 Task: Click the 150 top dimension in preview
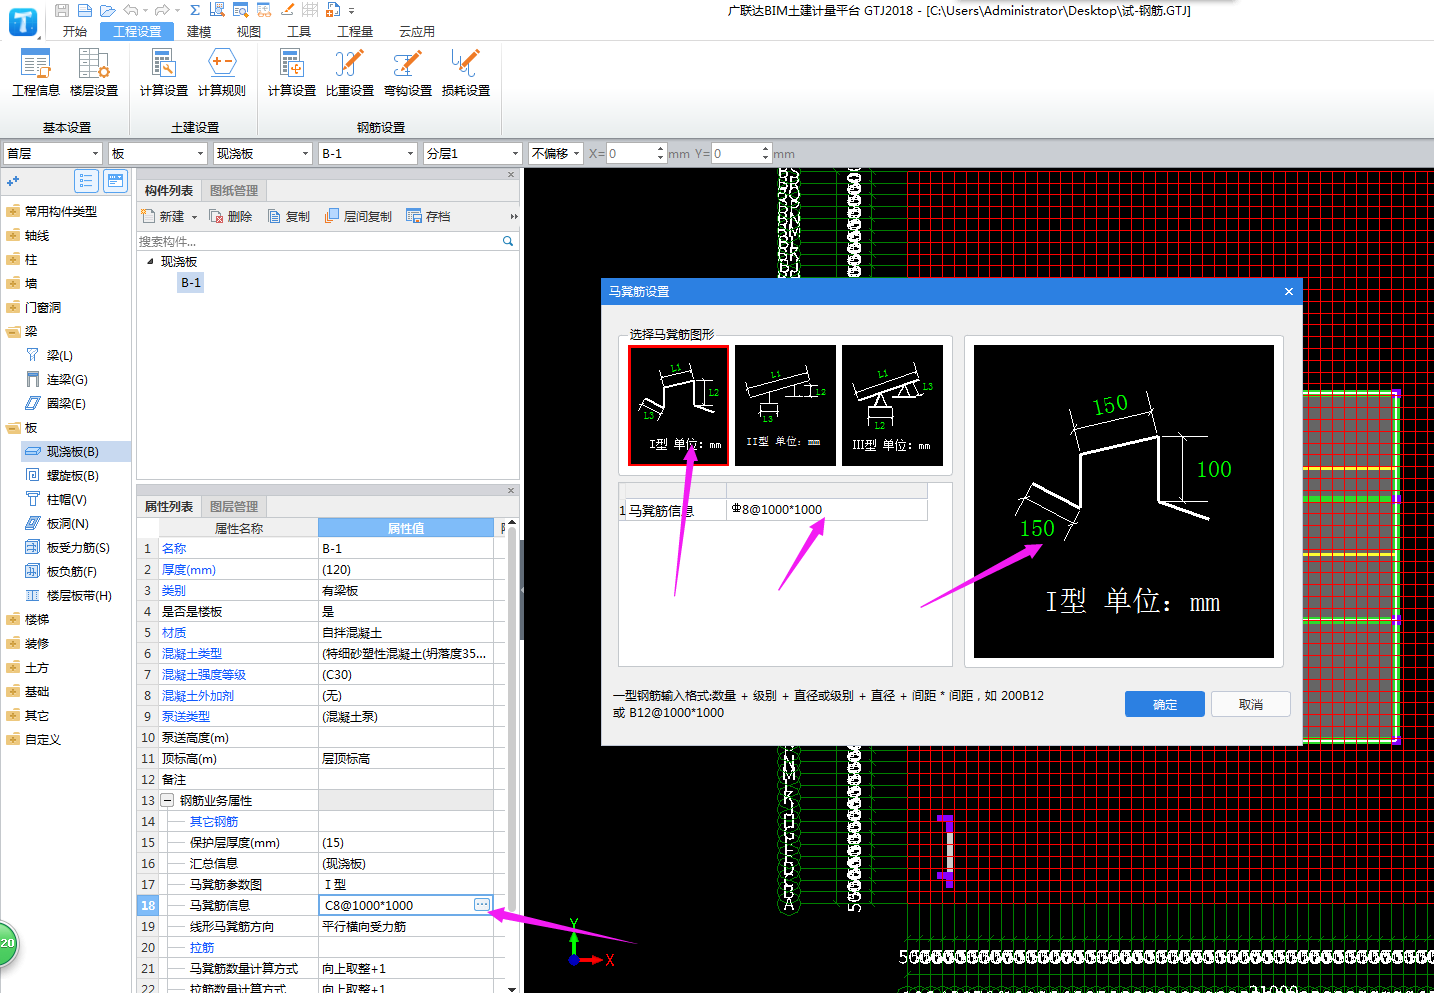(x=1110, y=405)
